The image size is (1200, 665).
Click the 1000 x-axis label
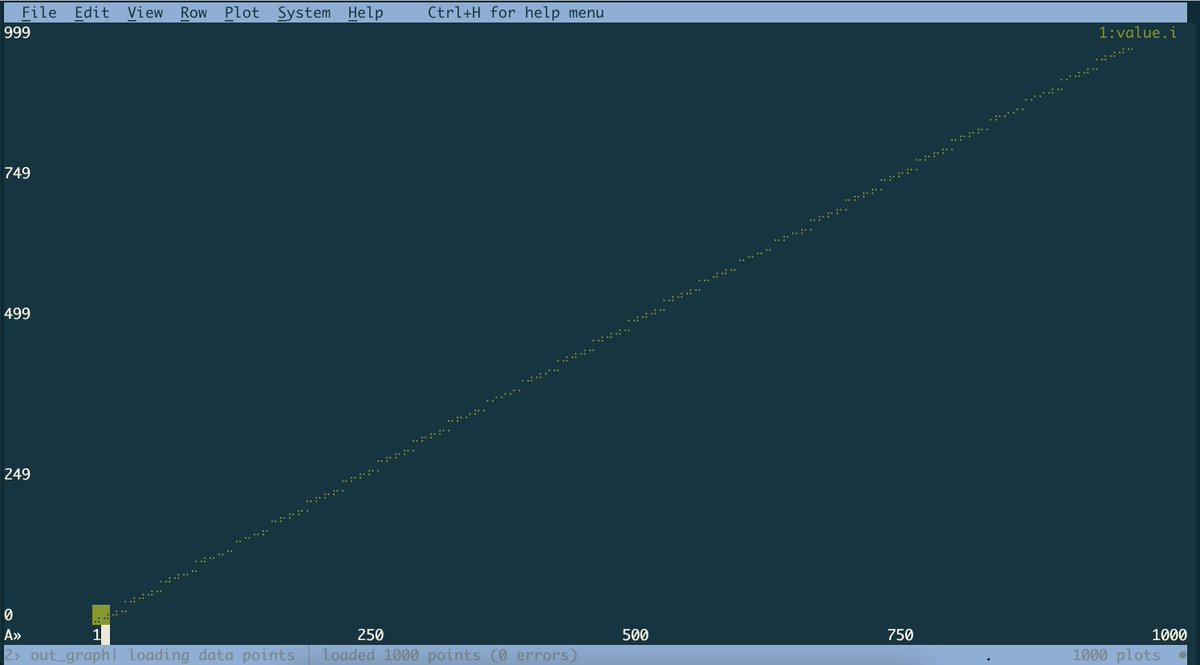(1169, 635)
